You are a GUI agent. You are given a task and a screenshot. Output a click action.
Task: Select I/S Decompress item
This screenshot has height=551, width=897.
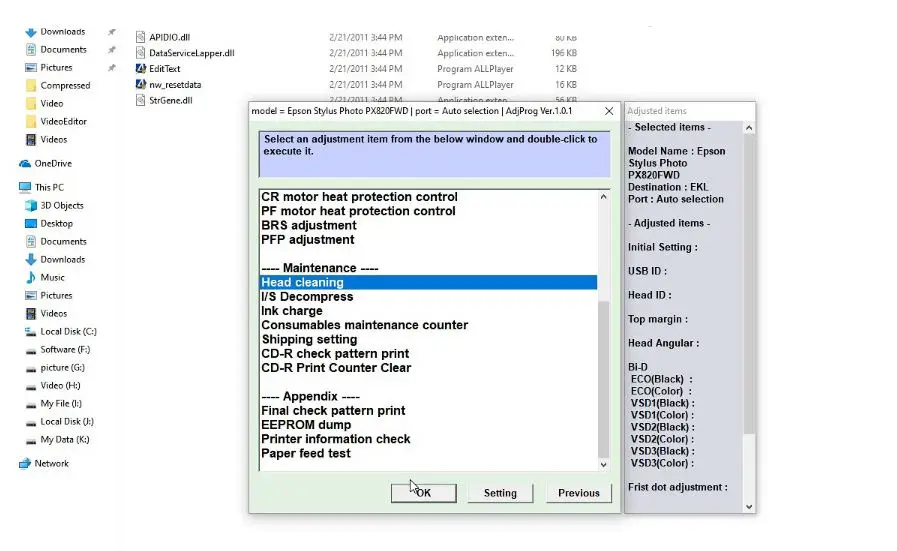coord(307,297)
